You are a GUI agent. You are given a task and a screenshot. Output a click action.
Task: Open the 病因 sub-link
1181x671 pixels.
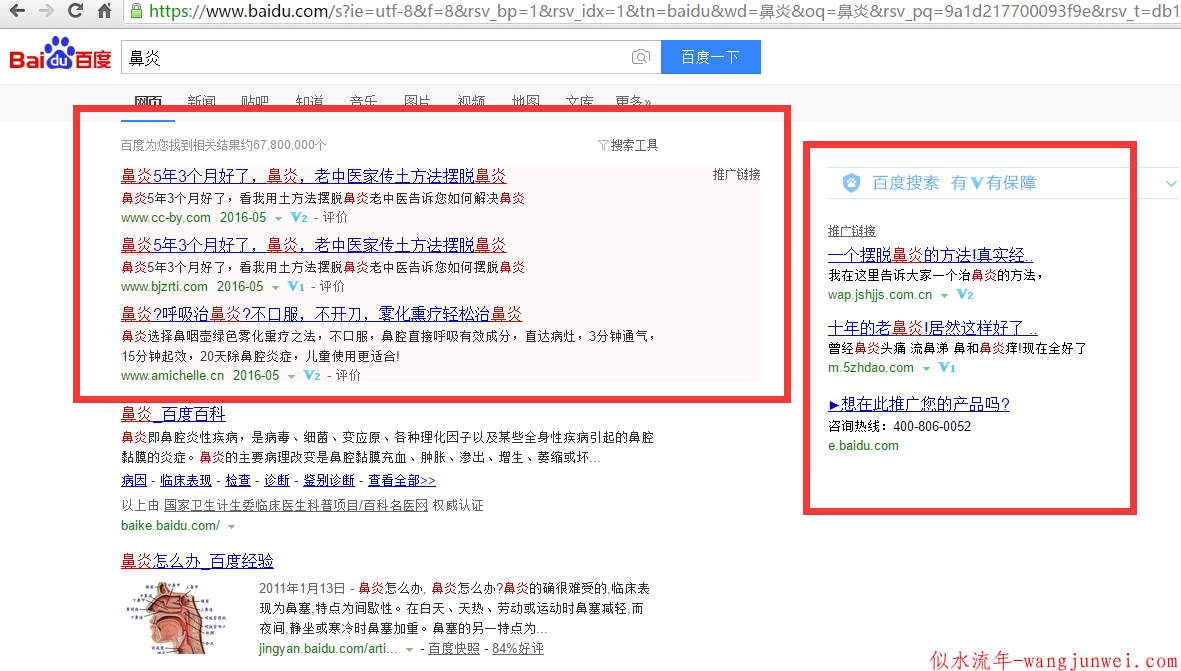(x=134, y=480)
